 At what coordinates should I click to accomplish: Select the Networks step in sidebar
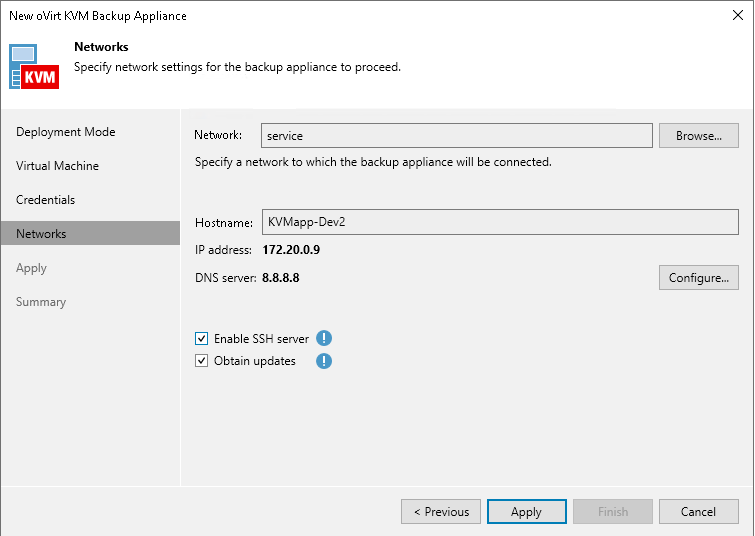tap(42, 234)
